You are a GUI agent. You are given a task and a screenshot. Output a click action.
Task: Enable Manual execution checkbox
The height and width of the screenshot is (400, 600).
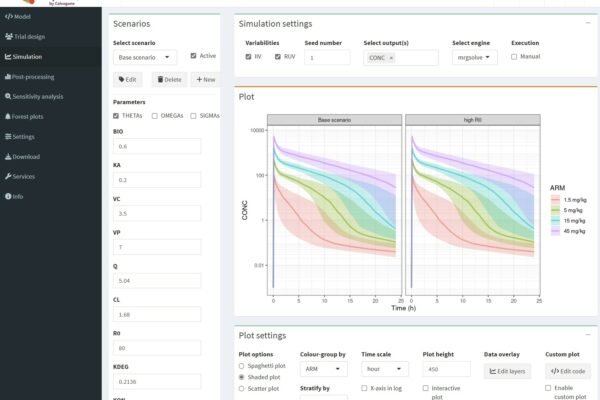515,57
